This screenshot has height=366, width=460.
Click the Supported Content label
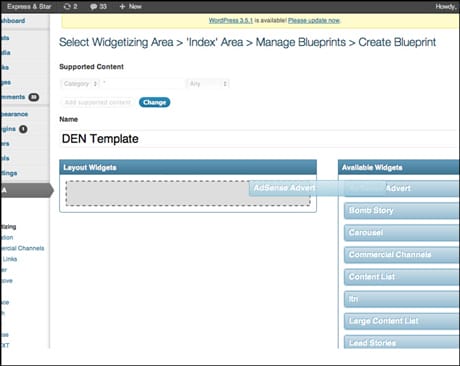91,67
